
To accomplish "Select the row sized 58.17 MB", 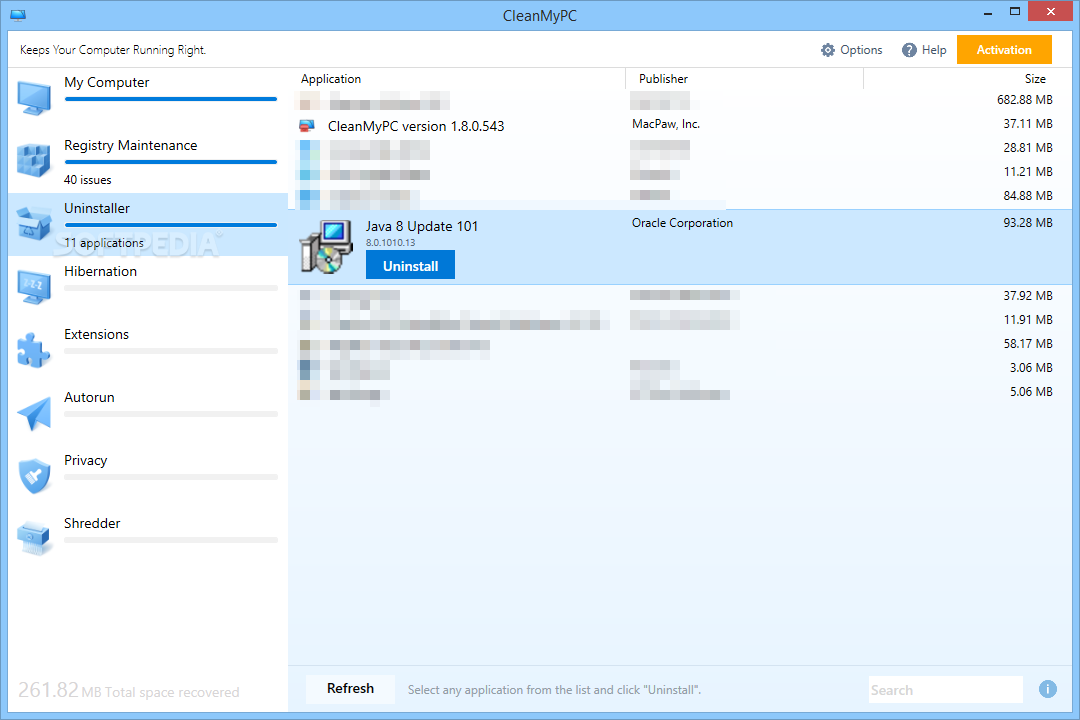I will point(681,345).
